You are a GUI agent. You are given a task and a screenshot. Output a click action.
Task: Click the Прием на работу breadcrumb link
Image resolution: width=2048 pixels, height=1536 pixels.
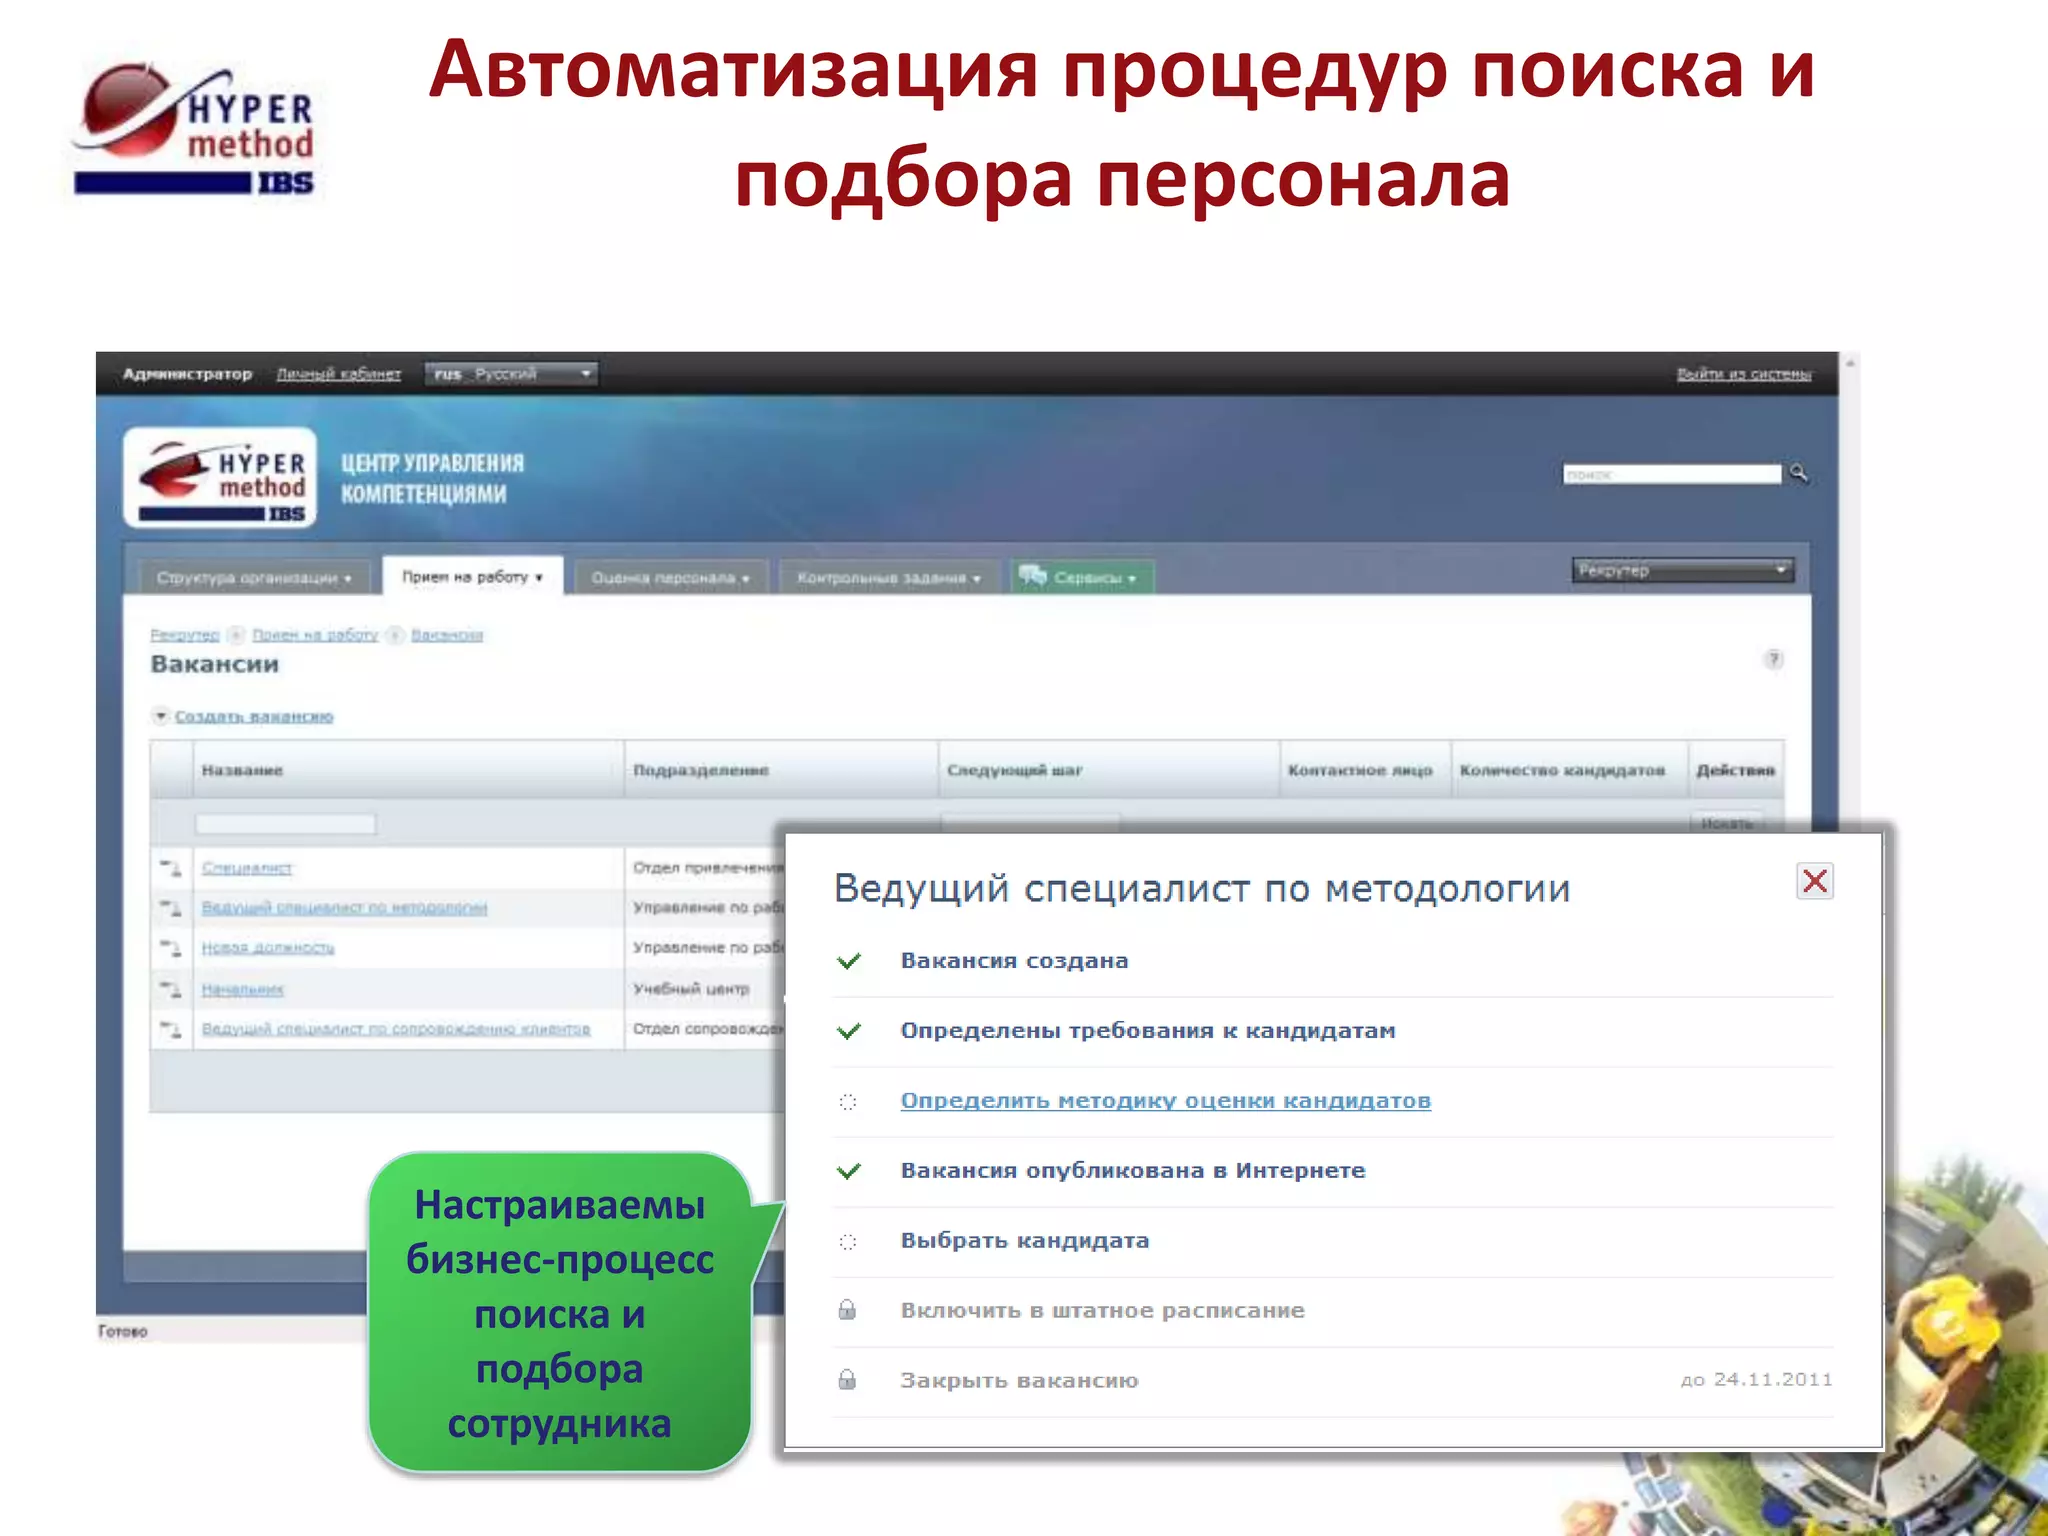(x=315, y=635)
